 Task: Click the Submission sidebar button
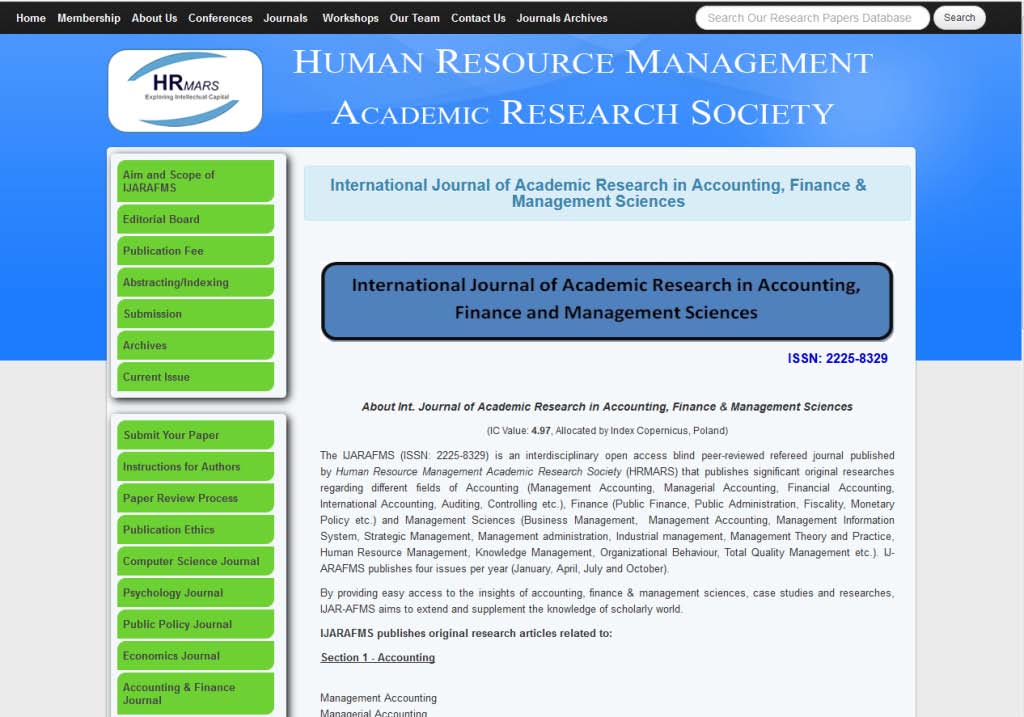[195, 314]
